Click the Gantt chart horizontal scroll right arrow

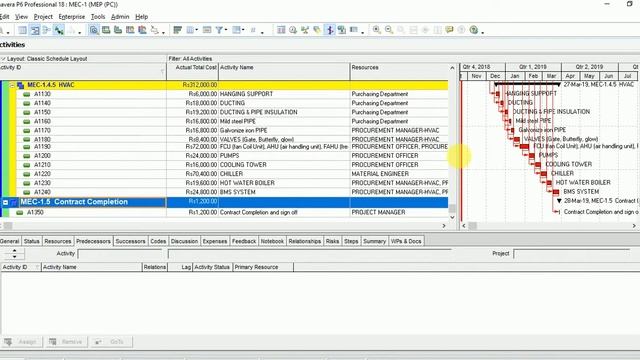634,226
